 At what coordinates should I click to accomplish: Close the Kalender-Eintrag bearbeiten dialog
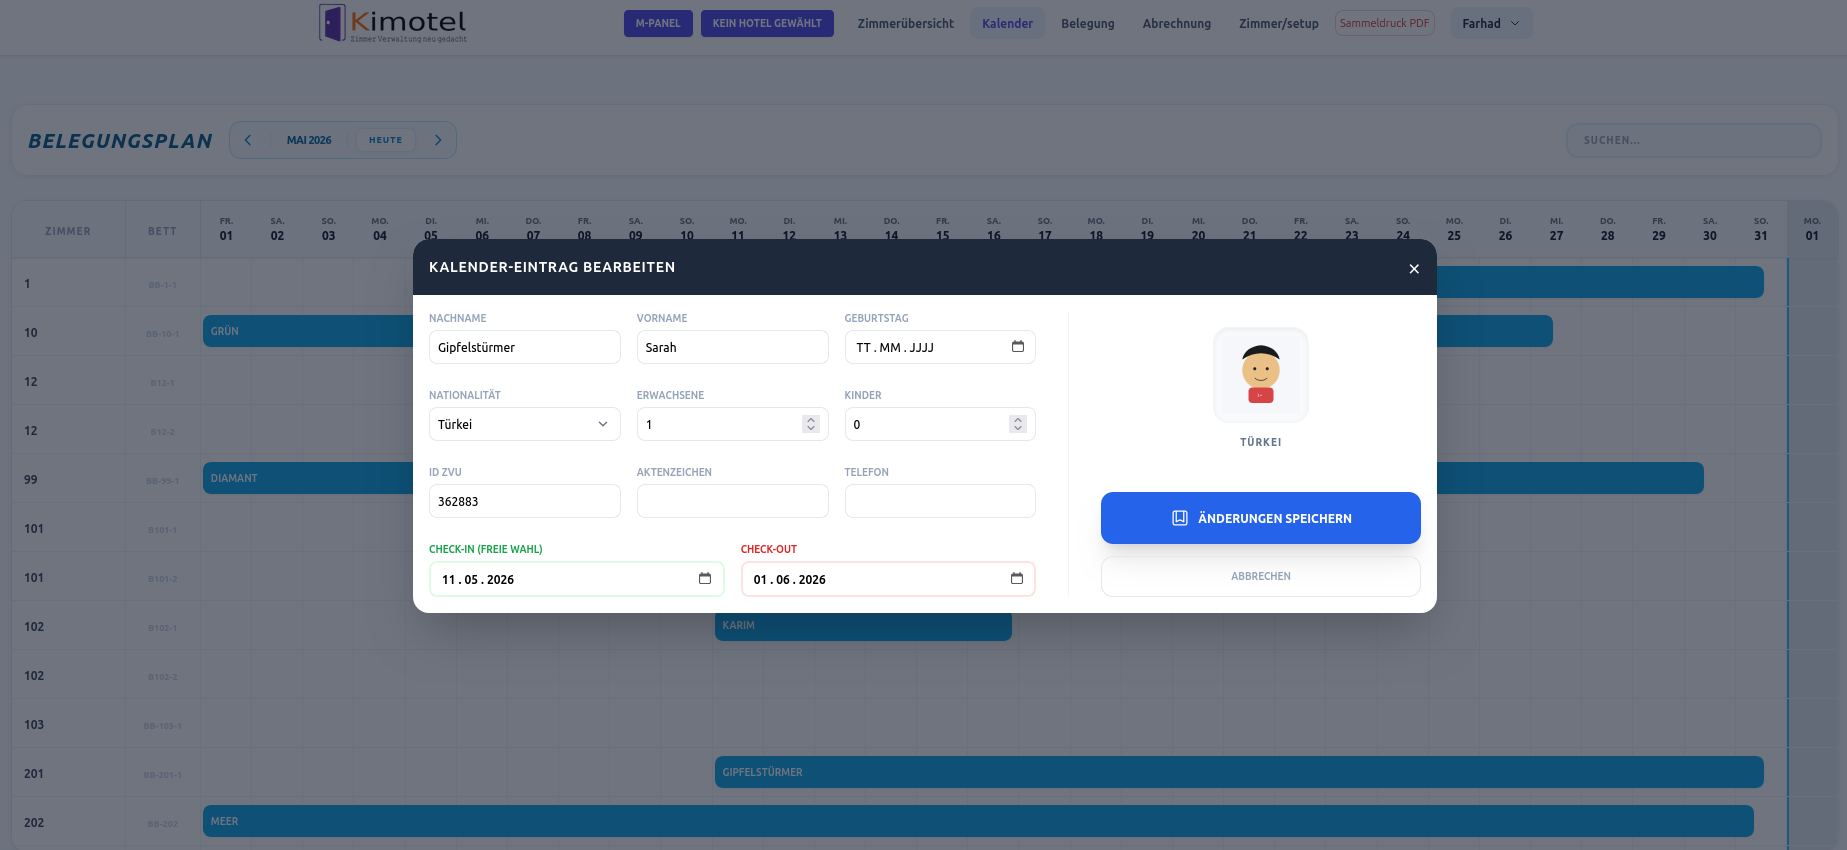1414,268
